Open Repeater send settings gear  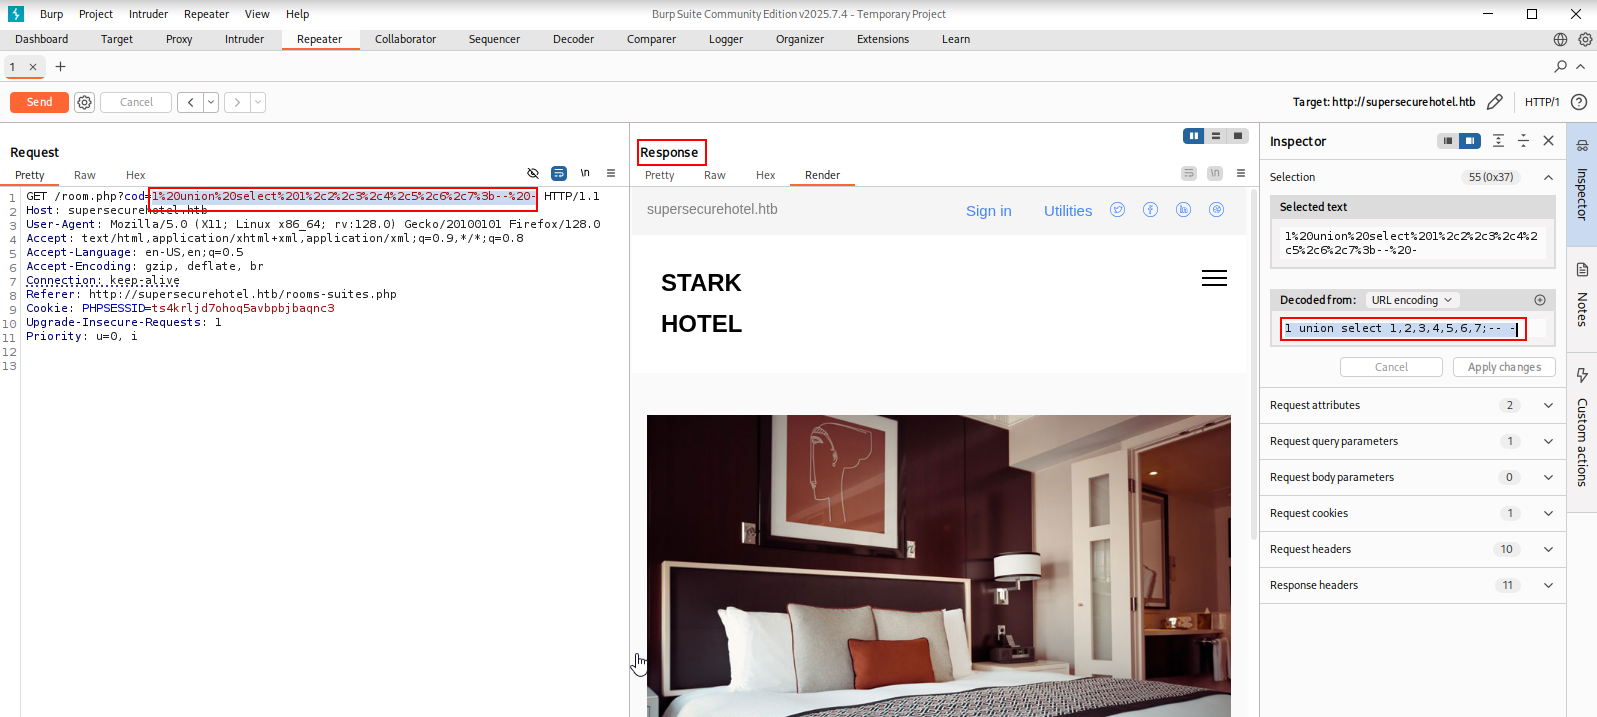click(x=85, y=102)
